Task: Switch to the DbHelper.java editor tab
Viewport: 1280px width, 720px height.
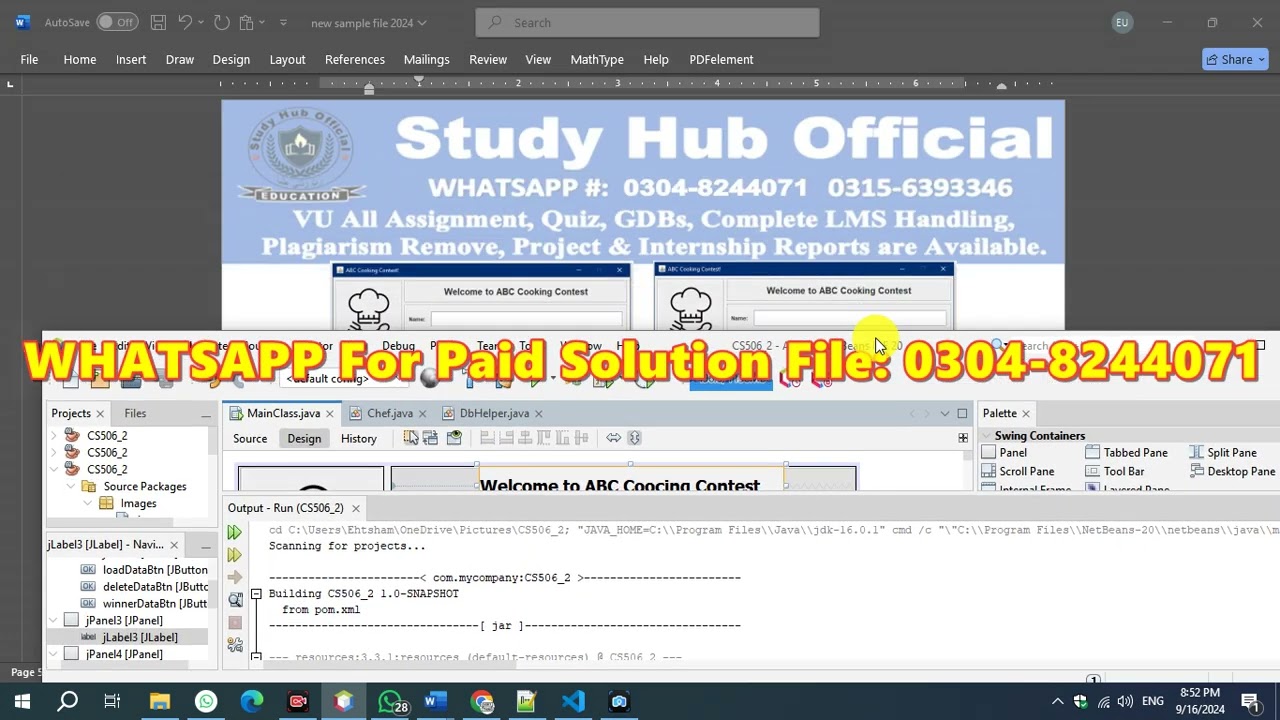Action: 494,413
